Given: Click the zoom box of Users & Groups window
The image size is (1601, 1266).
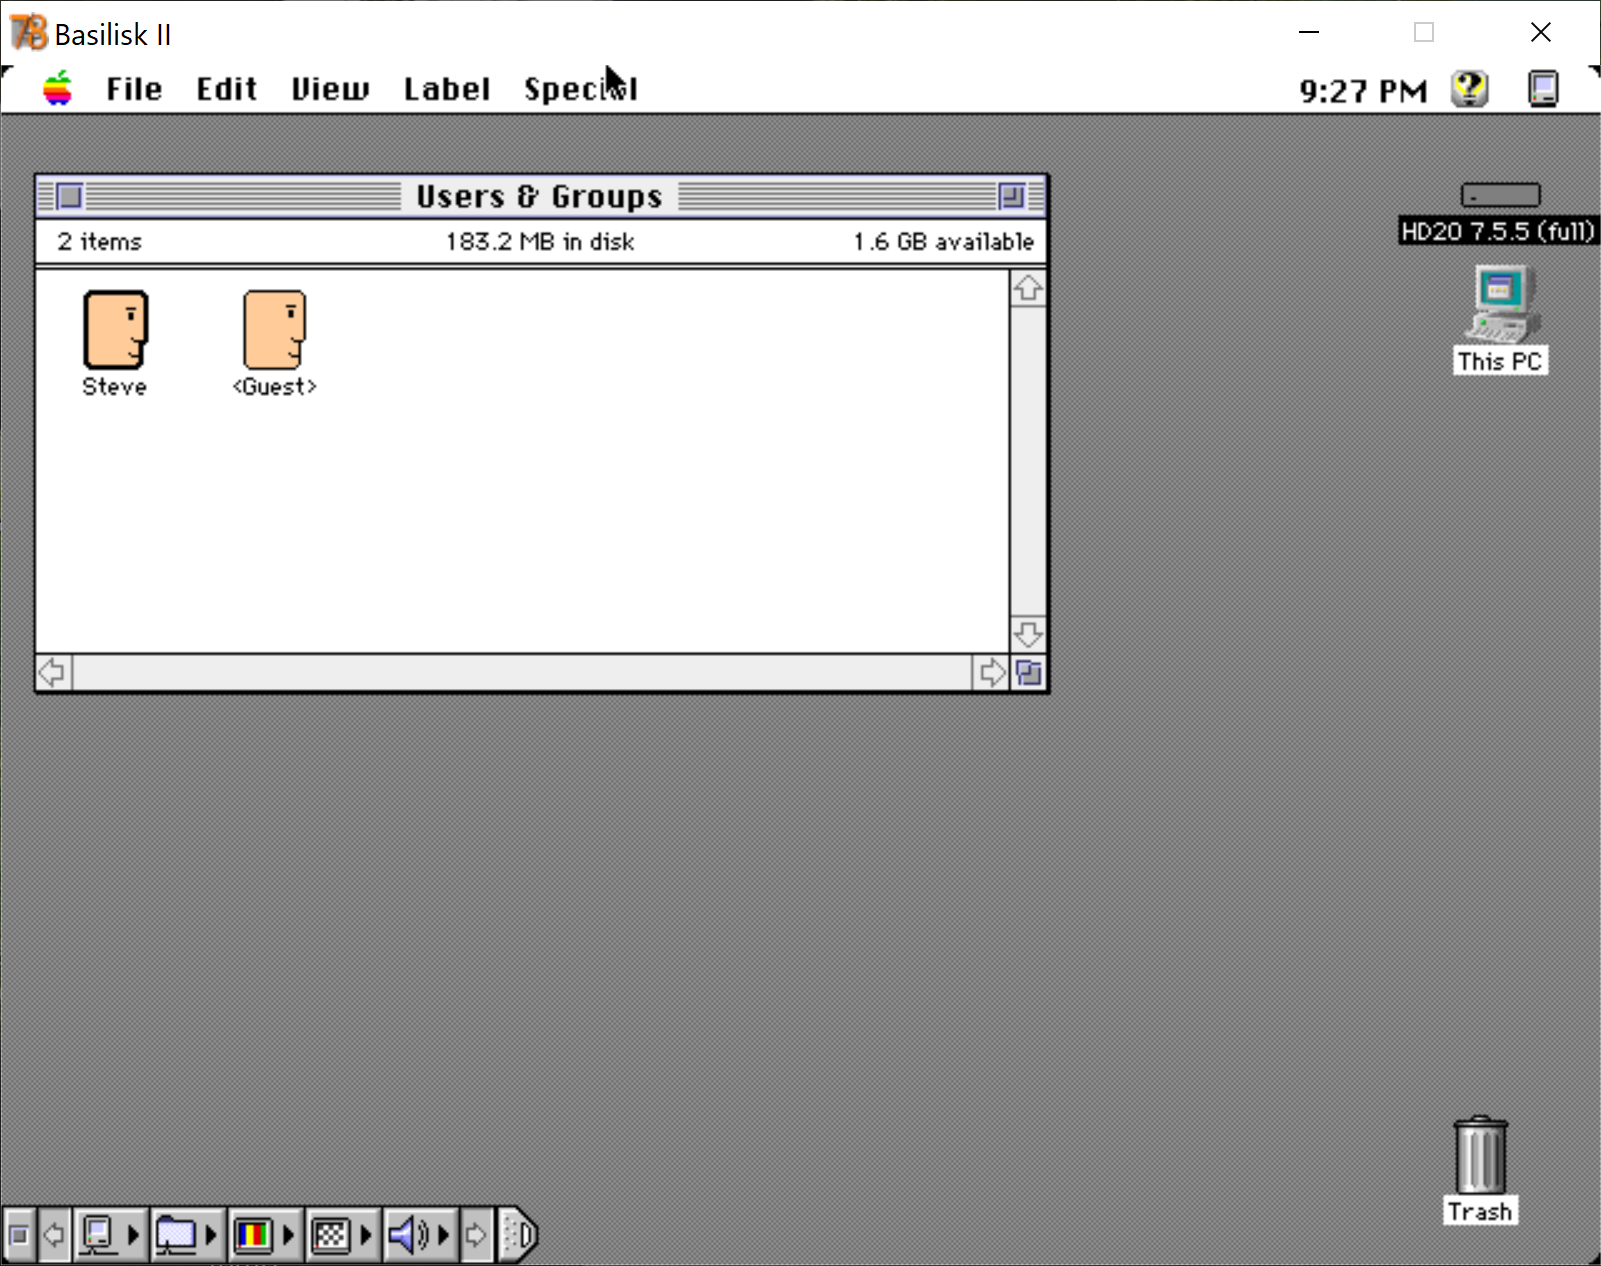Looking at the screenshot, I should [1012, 196].
